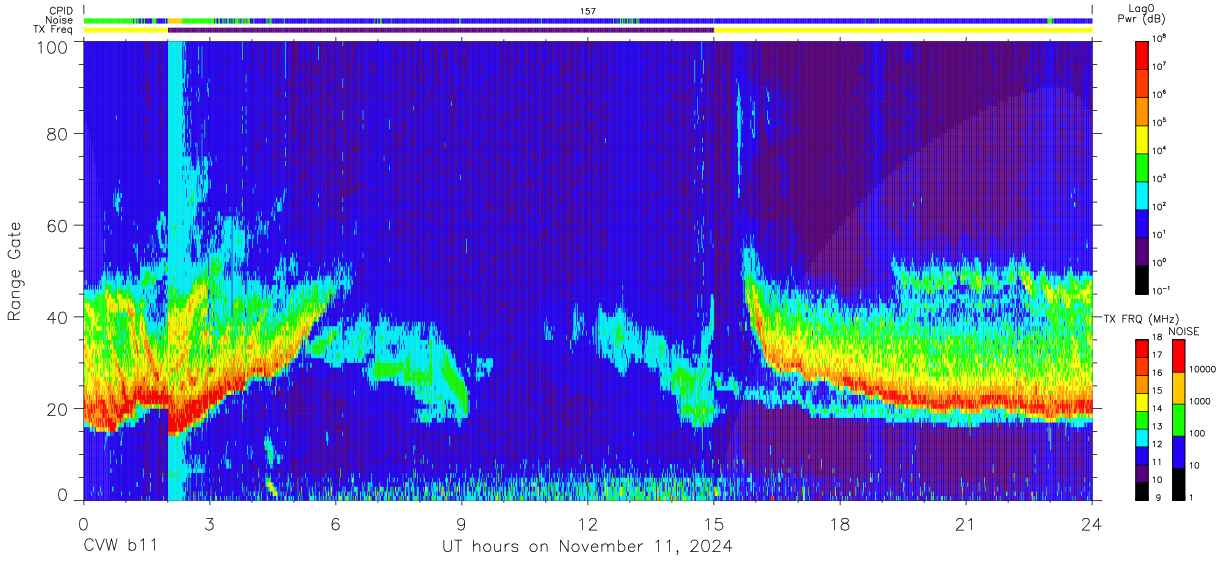The image size is (1228, 567).
Task: Click the TX FRQ (MHz) legend title
Action: 1139,318
